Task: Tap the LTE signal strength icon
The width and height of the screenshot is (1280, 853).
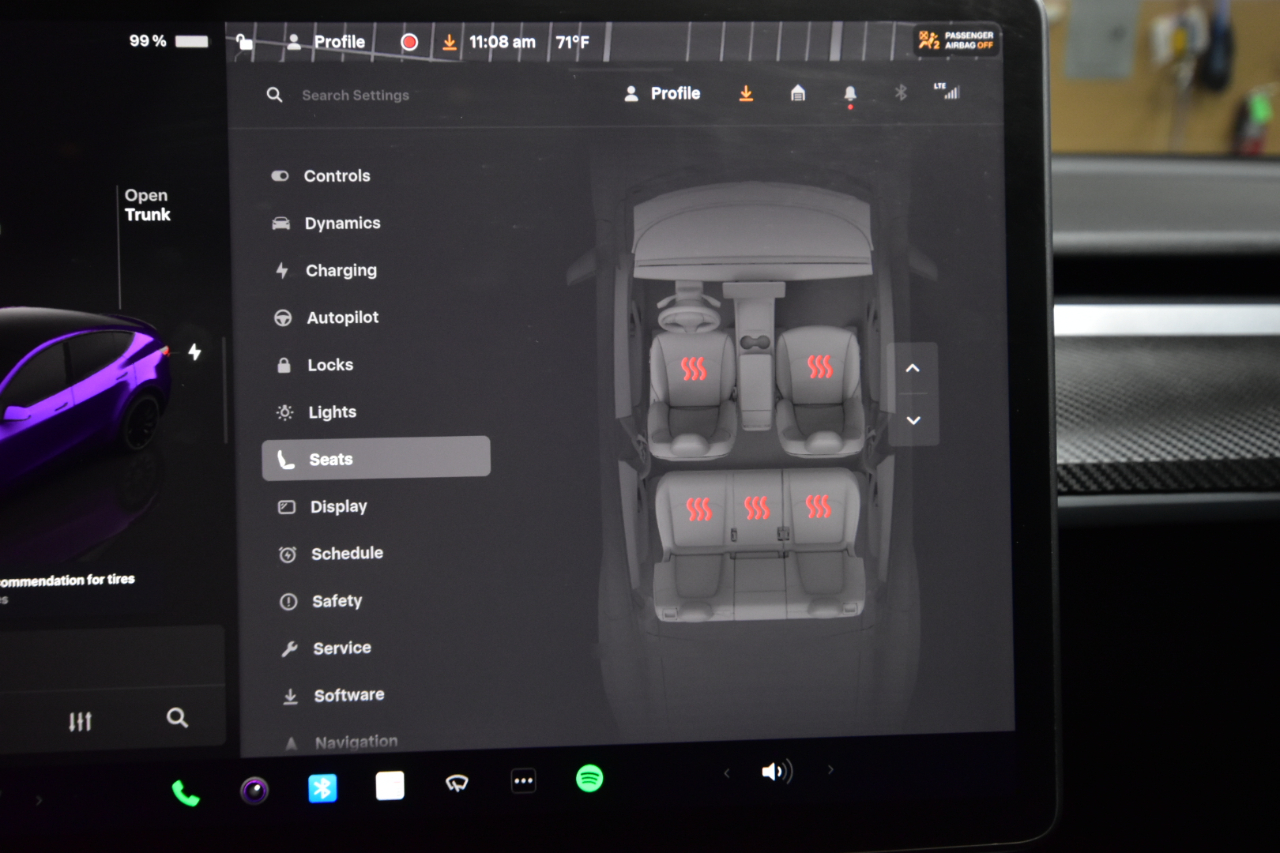Action: click(x=946, y=91)
